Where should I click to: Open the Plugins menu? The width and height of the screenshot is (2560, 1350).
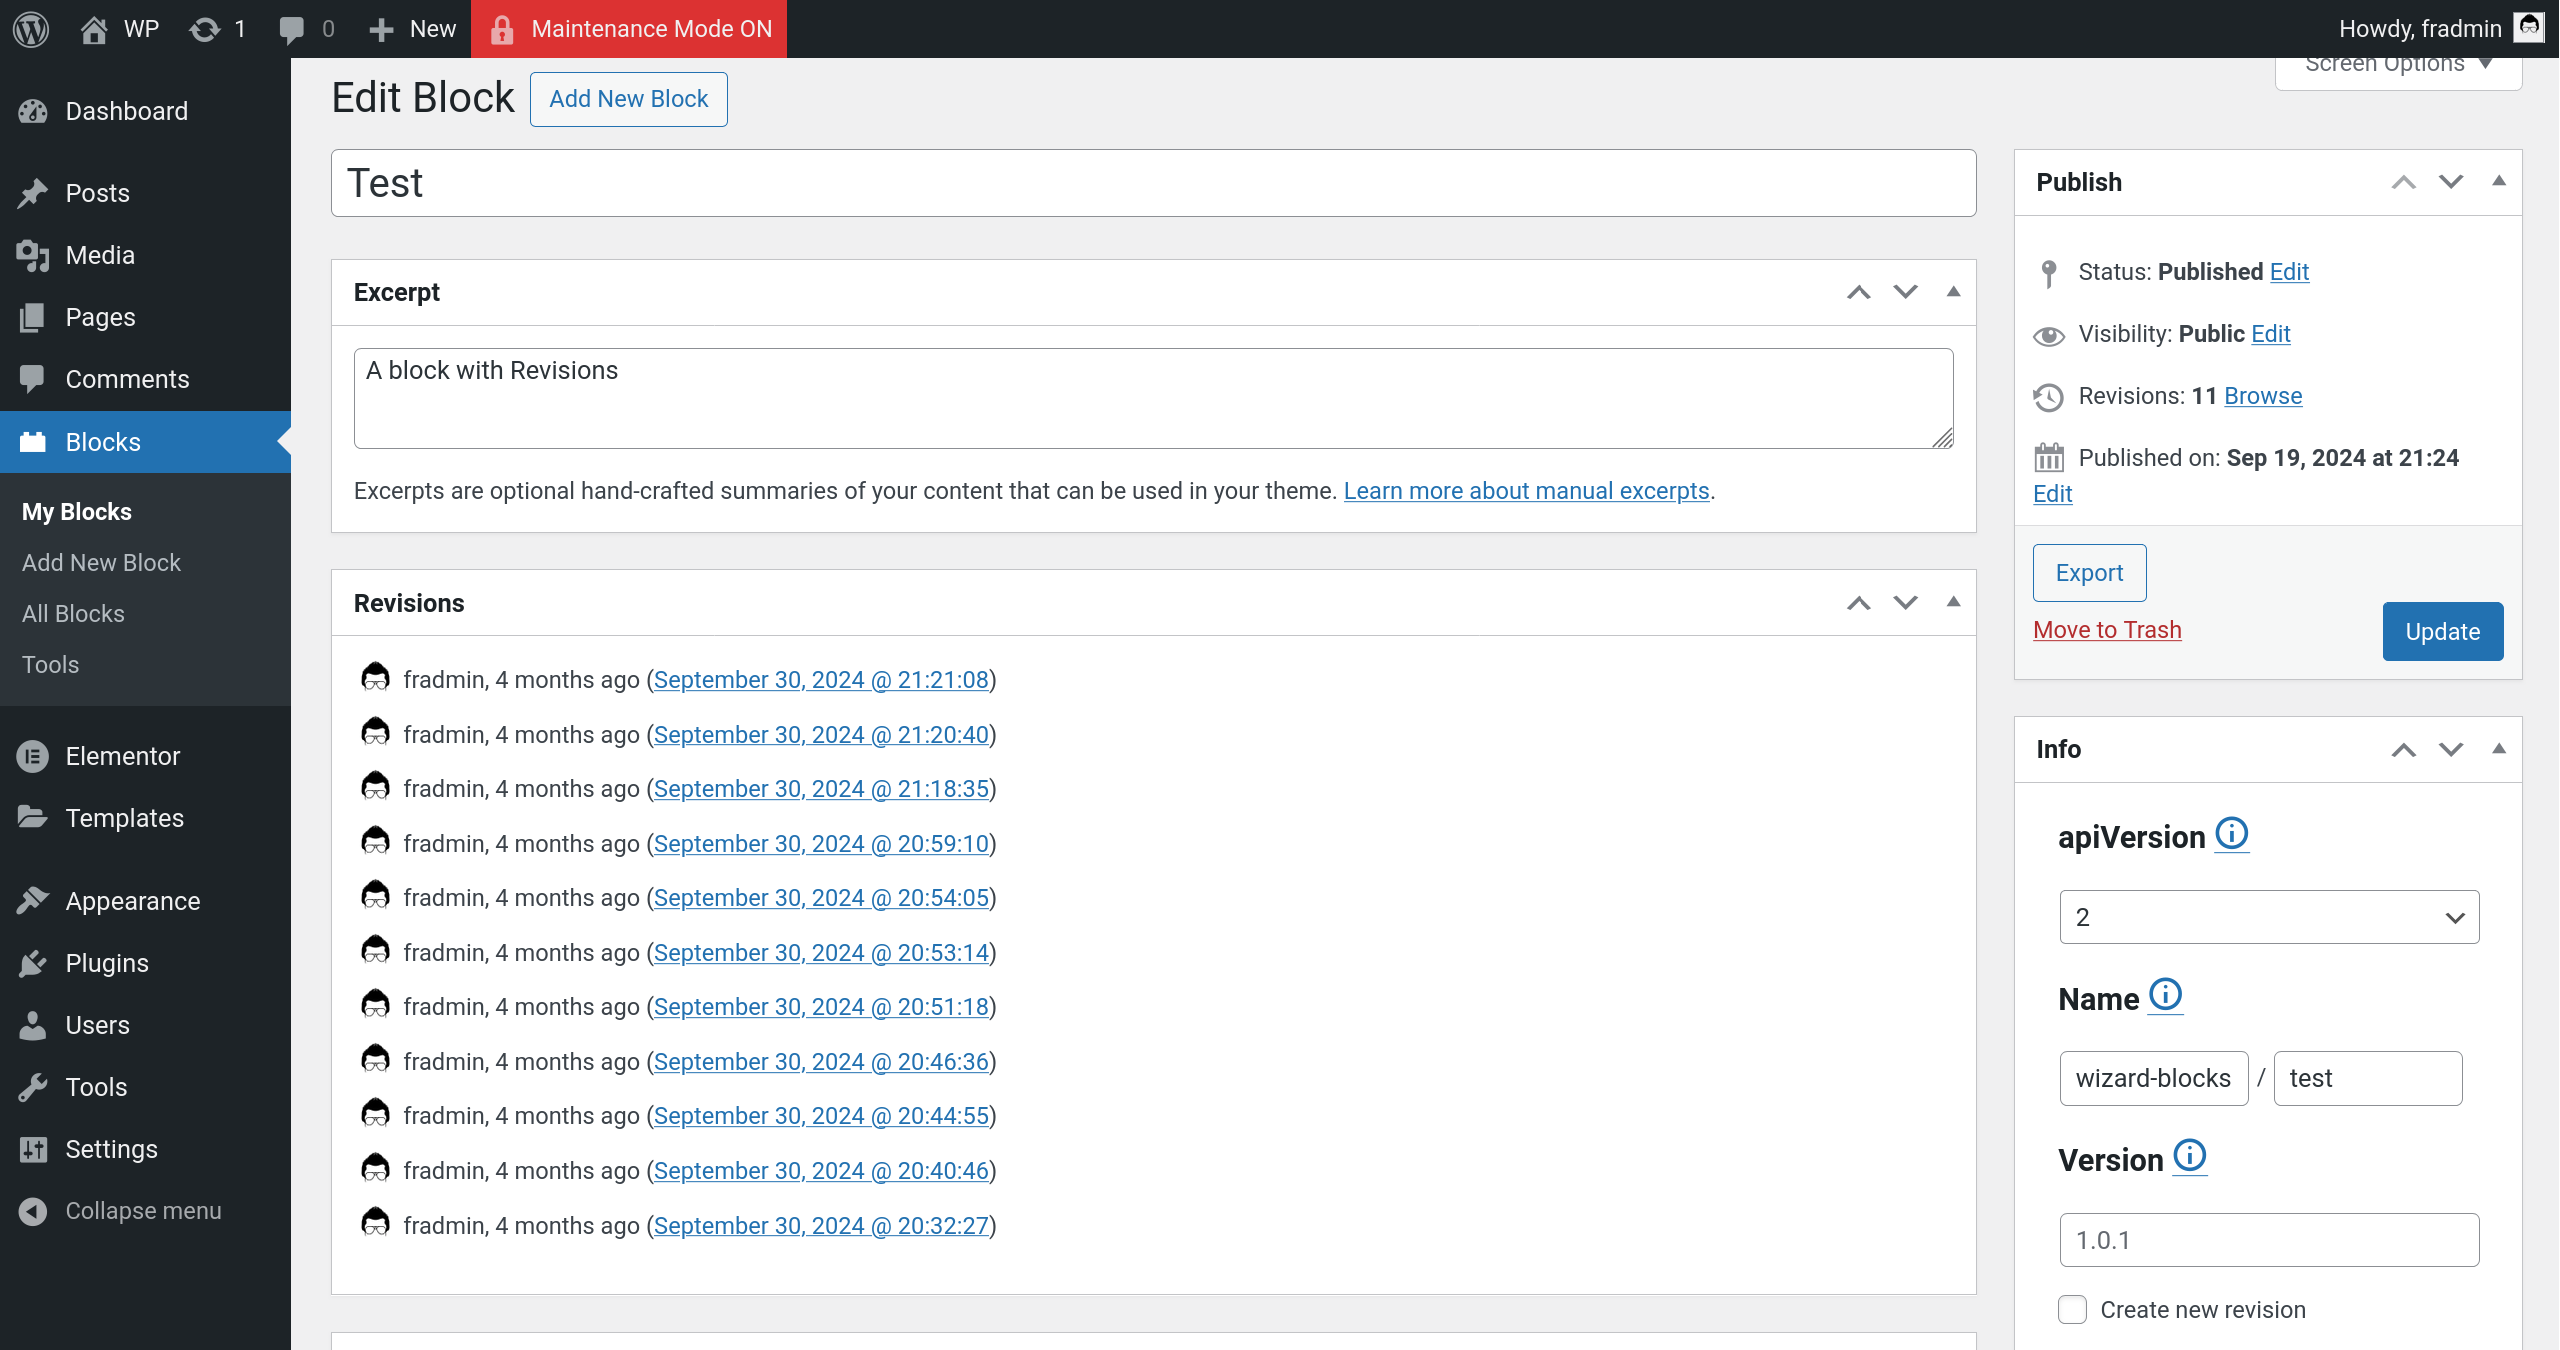pos(107,963)
